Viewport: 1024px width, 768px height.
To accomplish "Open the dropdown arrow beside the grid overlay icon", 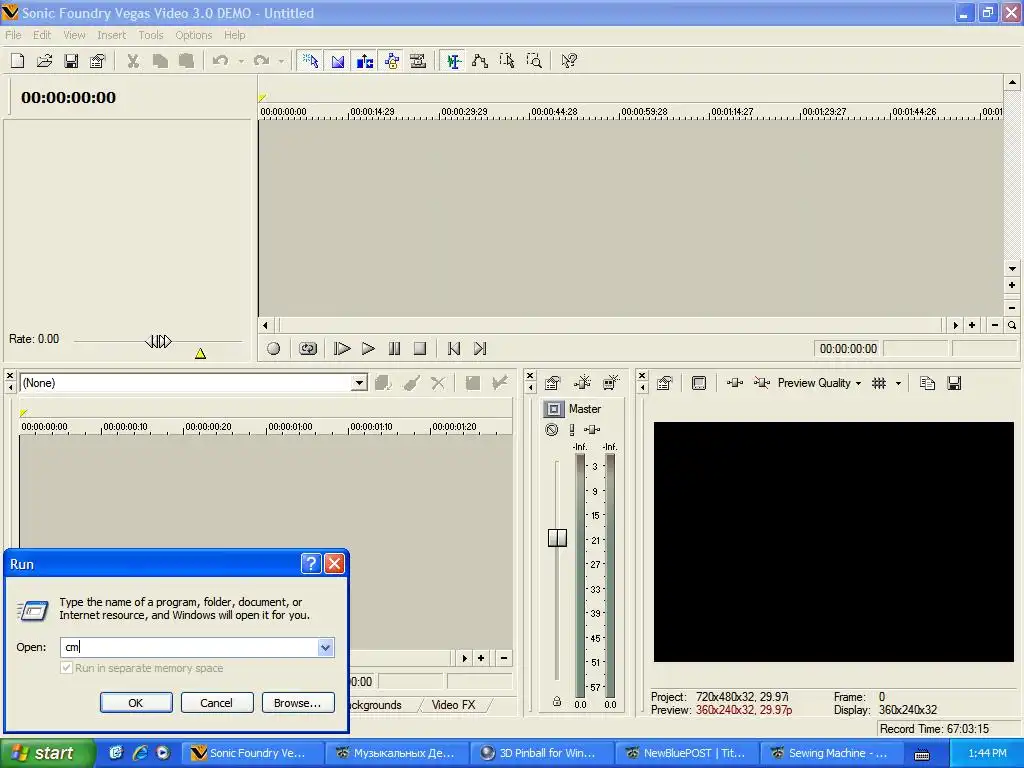I will pos(898,383).
